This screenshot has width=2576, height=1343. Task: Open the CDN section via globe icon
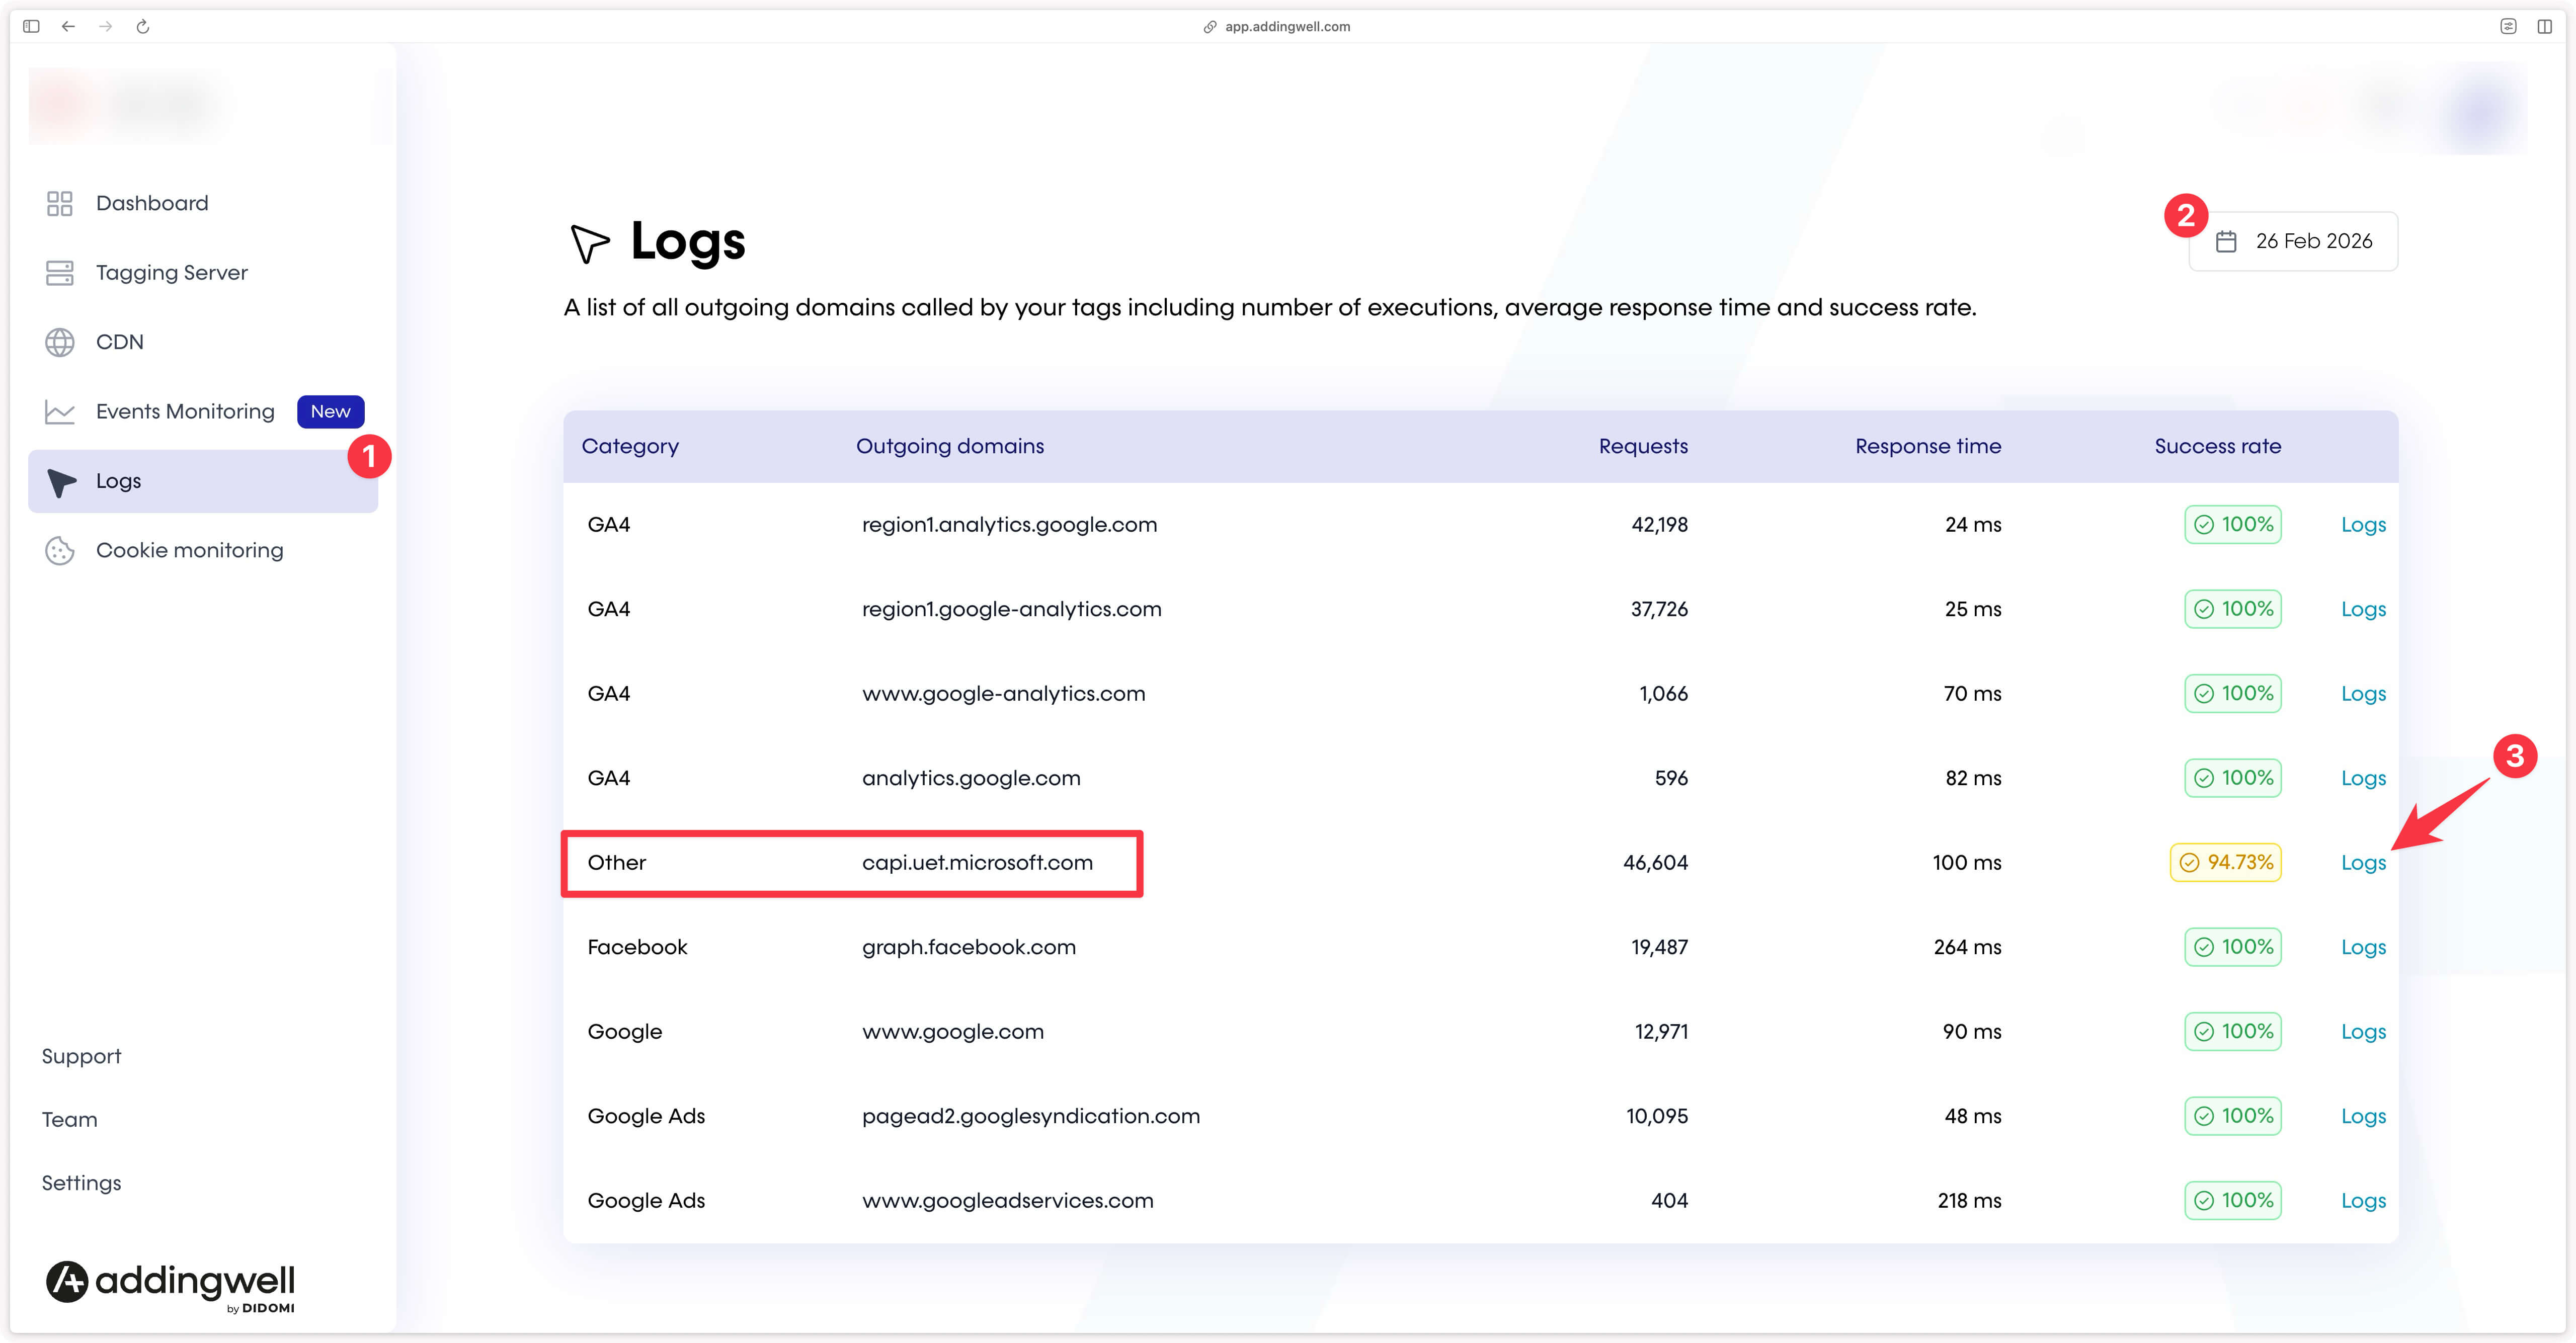[x=60, y=341]
